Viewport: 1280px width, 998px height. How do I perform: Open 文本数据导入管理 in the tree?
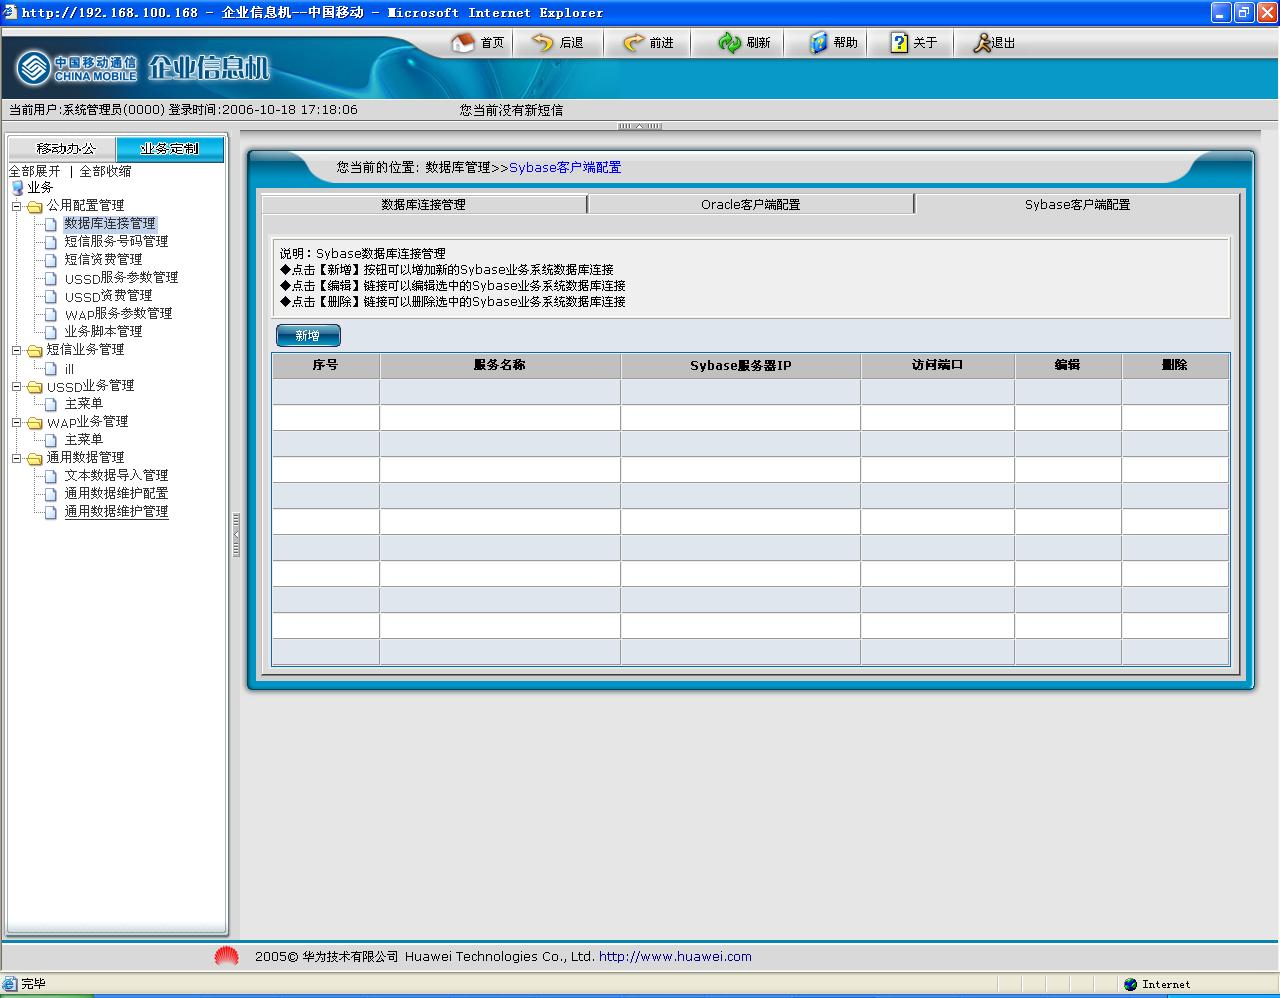(116, 476)
